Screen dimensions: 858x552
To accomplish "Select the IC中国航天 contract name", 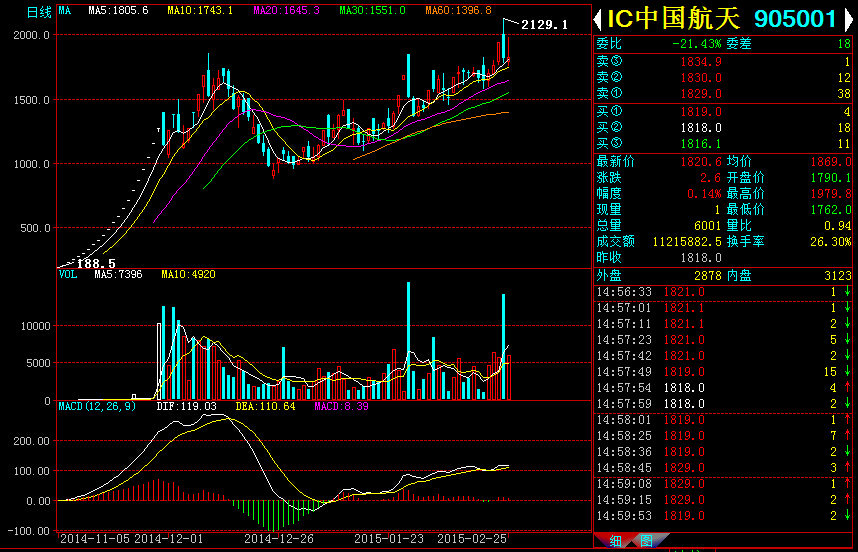I will [674, 19].
